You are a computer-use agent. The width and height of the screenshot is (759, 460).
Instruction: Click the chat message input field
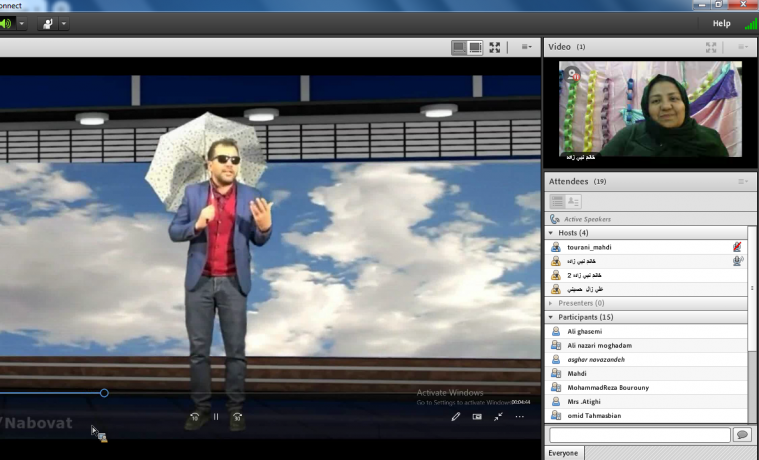tap(640, 435)
